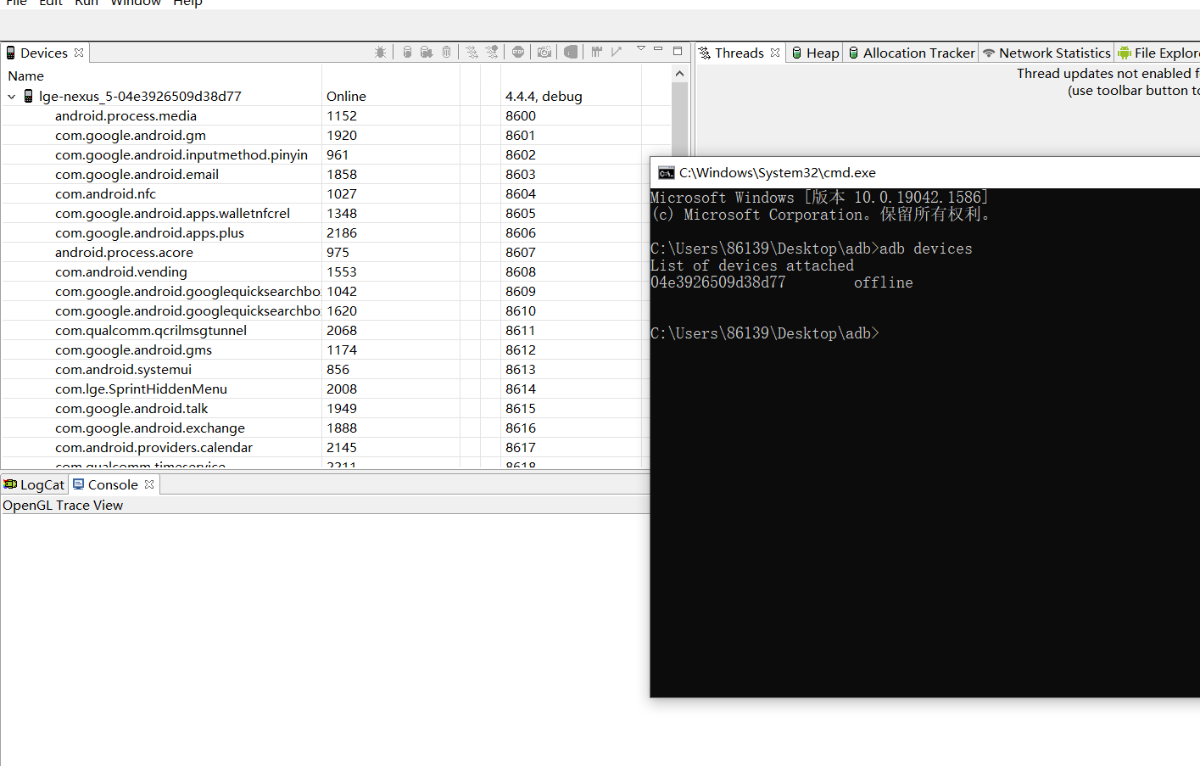1200x766 pixels.
Task: Click port 8613 cell
Action: click(x=520, y=370)
